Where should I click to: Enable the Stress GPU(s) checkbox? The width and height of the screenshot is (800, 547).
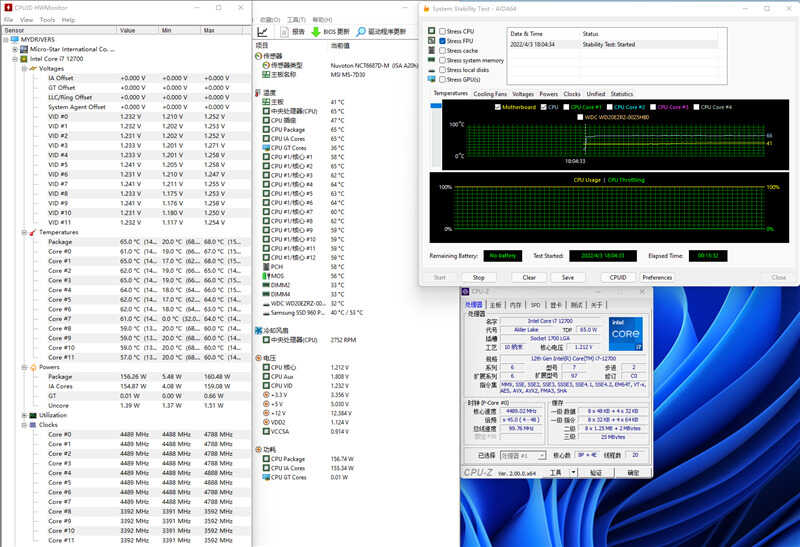point(442,80)
